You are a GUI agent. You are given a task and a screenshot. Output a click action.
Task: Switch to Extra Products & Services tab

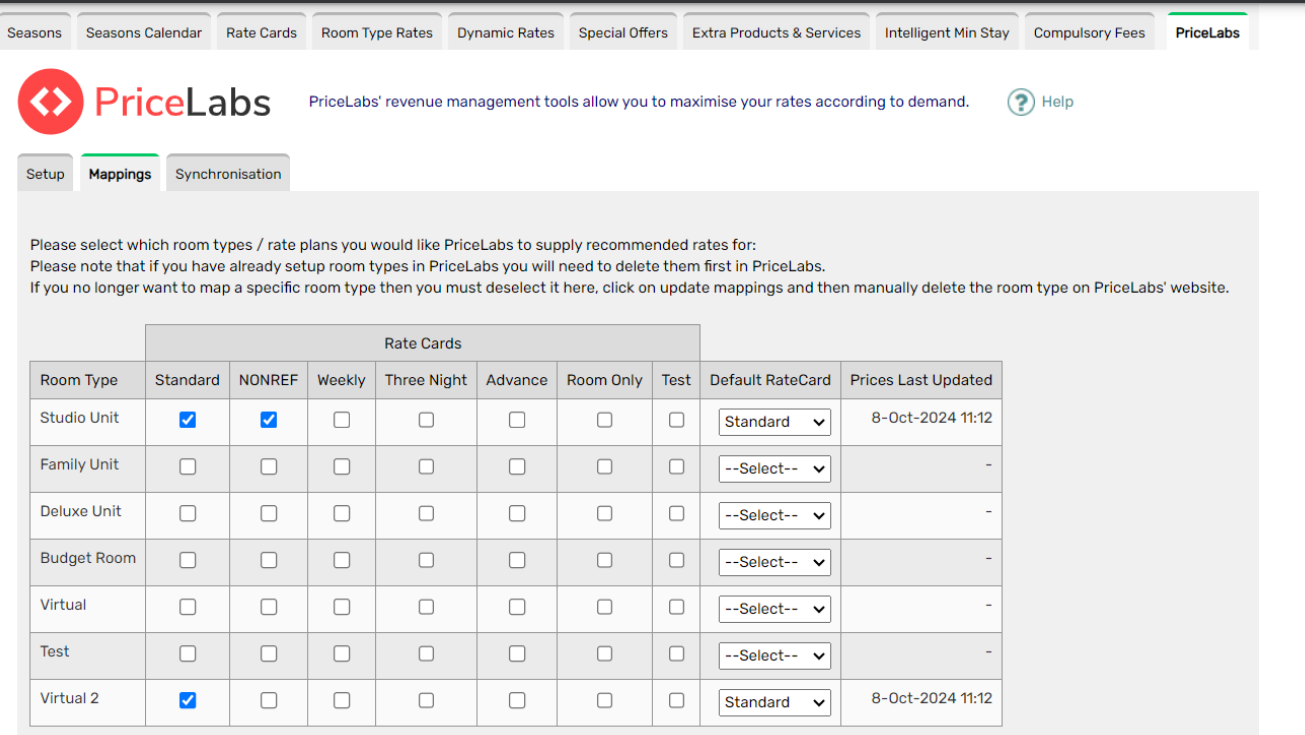pyautogui.click(x=776, y=32)
